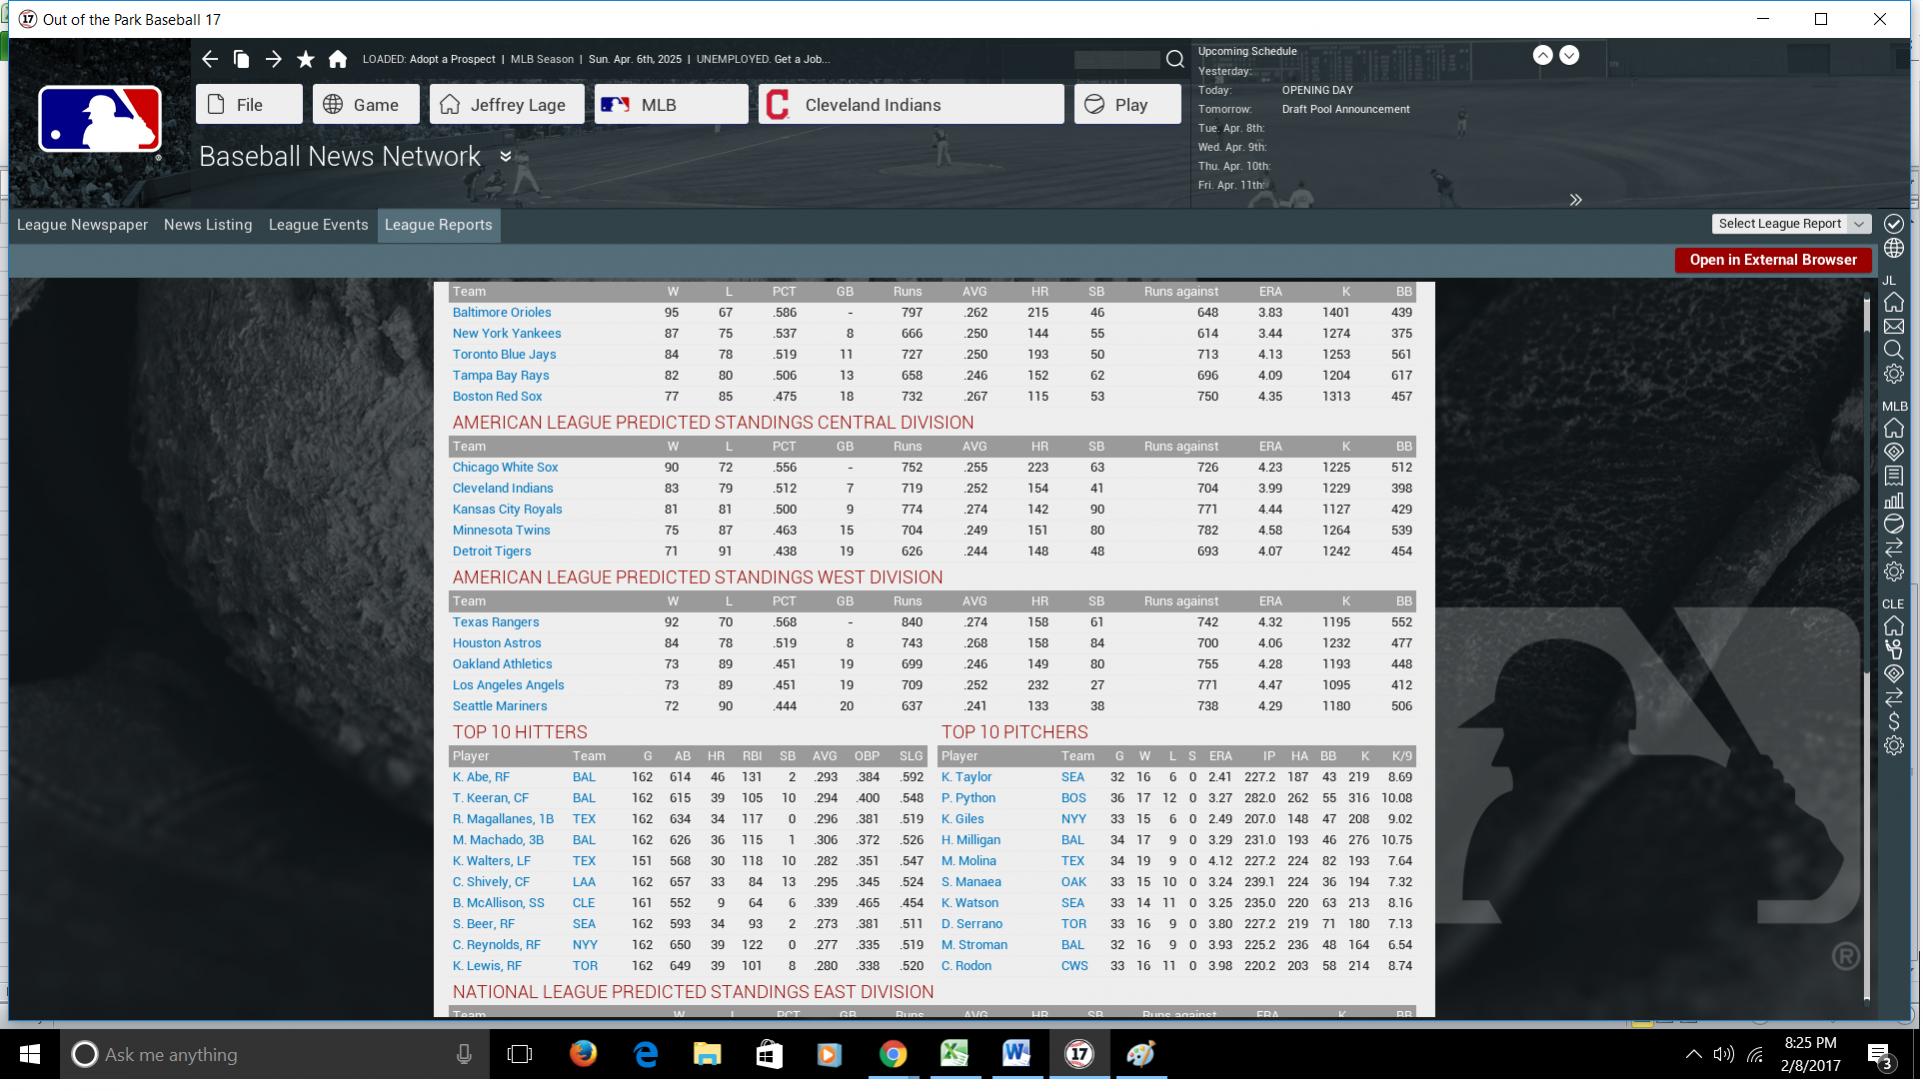Open the MLB bar chart statistics icon

point(1893,500)
